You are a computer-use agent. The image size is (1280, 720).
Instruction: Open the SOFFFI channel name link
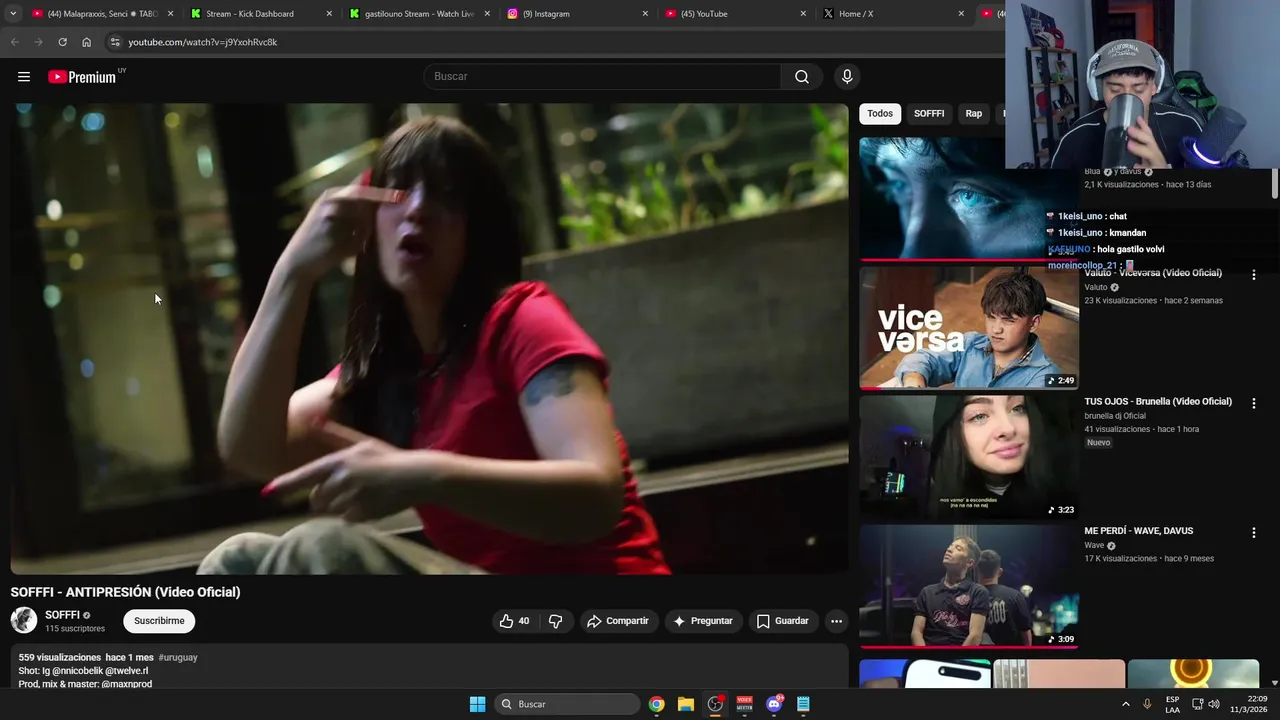[62, 615]
